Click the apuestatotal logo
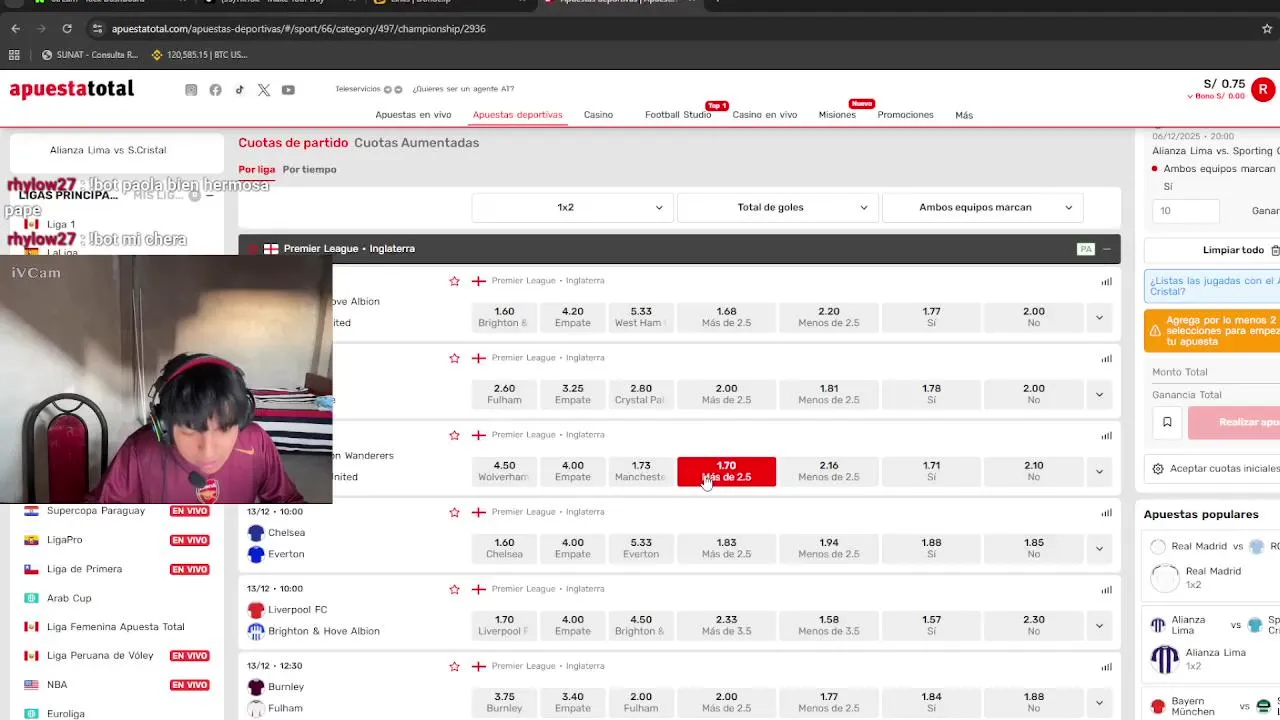The image size is (1280, 720). (x=72, y=89)
